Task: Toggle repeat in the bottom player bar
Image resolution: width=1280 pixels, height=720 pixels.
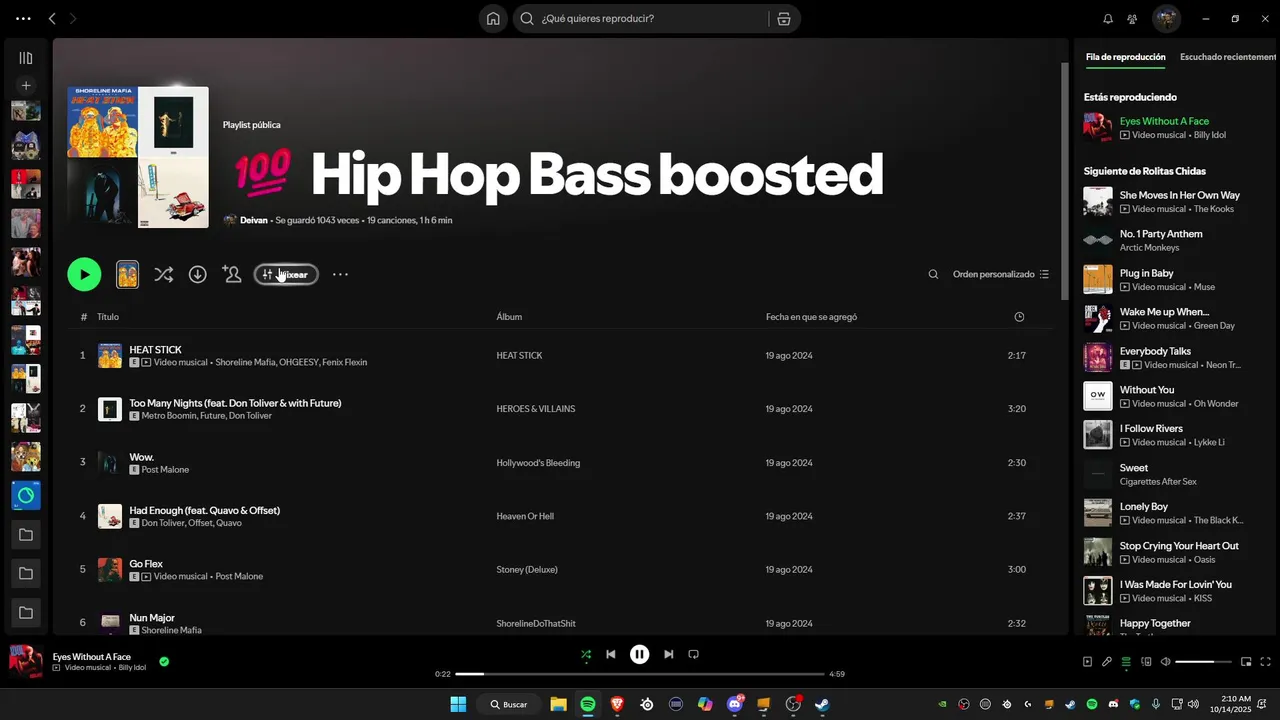Action: point(693,654)
